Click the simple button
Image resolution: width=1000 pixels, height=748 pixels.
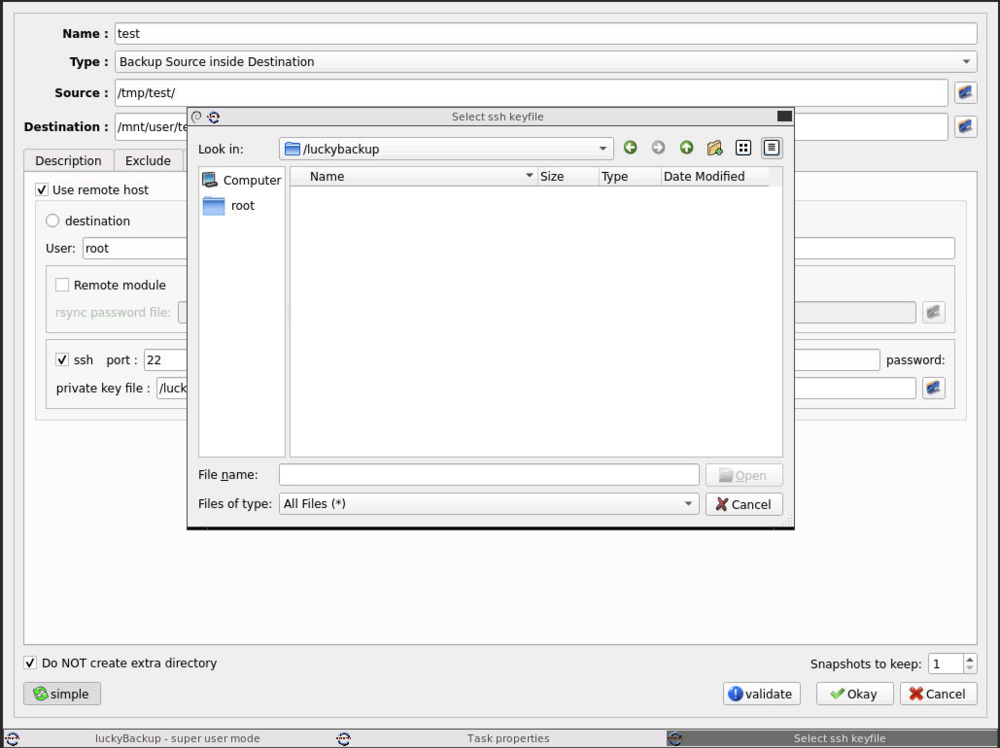pyautogui.click(x=62, y=694)
